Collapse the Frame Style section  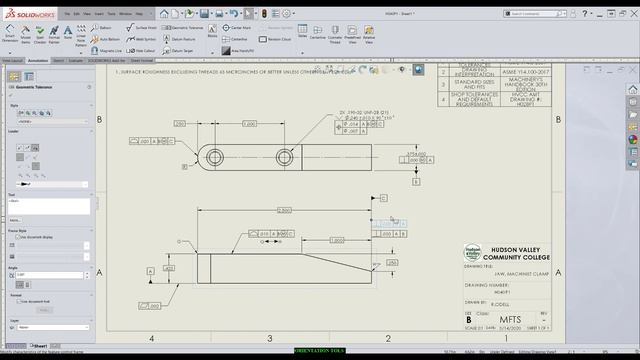coord(91,231)
